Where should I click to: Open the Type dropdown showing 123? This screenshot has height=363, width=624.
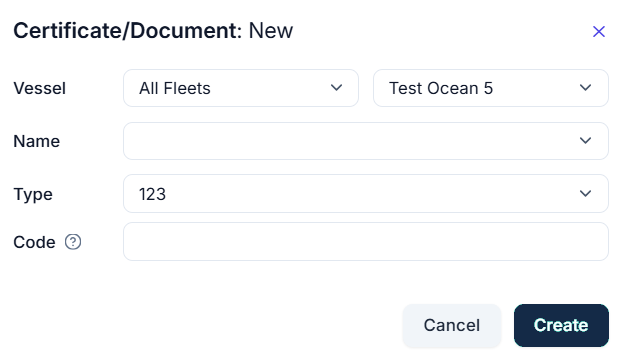pos(366,193)
